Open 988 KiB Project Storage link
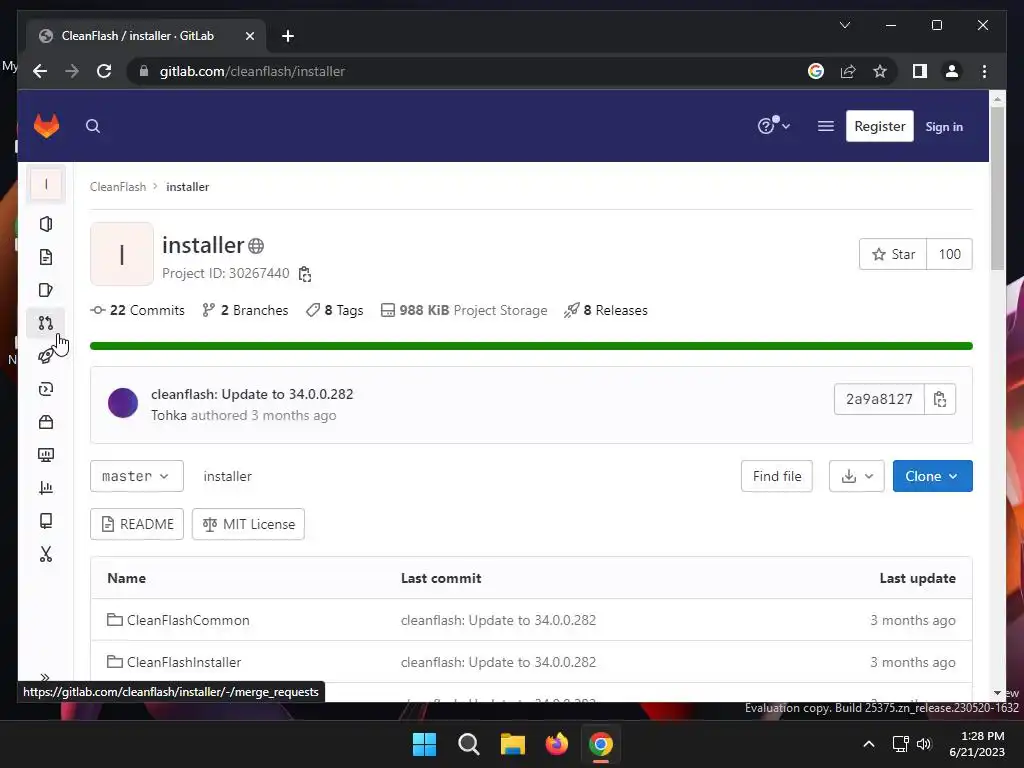Viewport: 1024px width, 768px height. tap(464, 310)
